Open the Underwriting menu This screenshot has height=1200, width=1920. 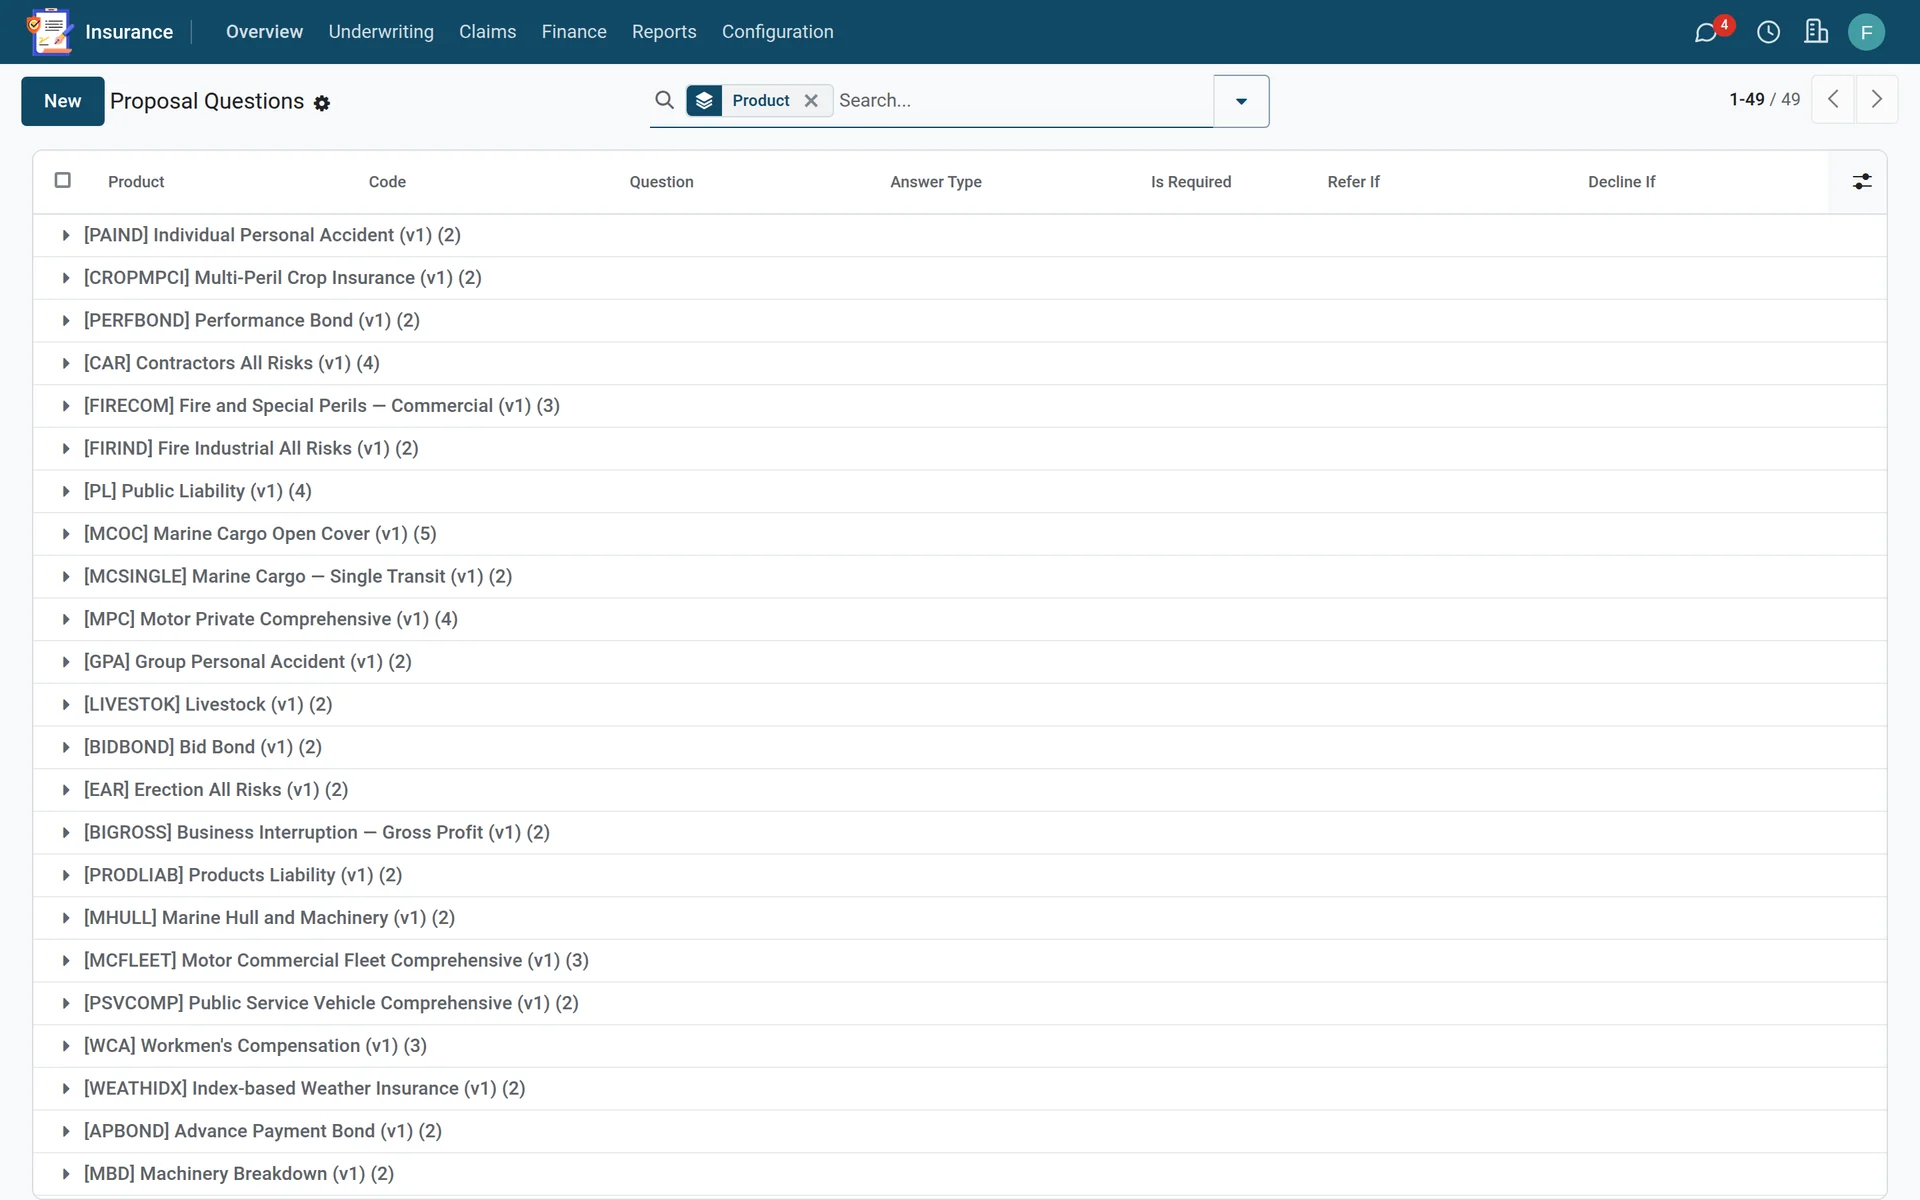(x=381, y=32)
